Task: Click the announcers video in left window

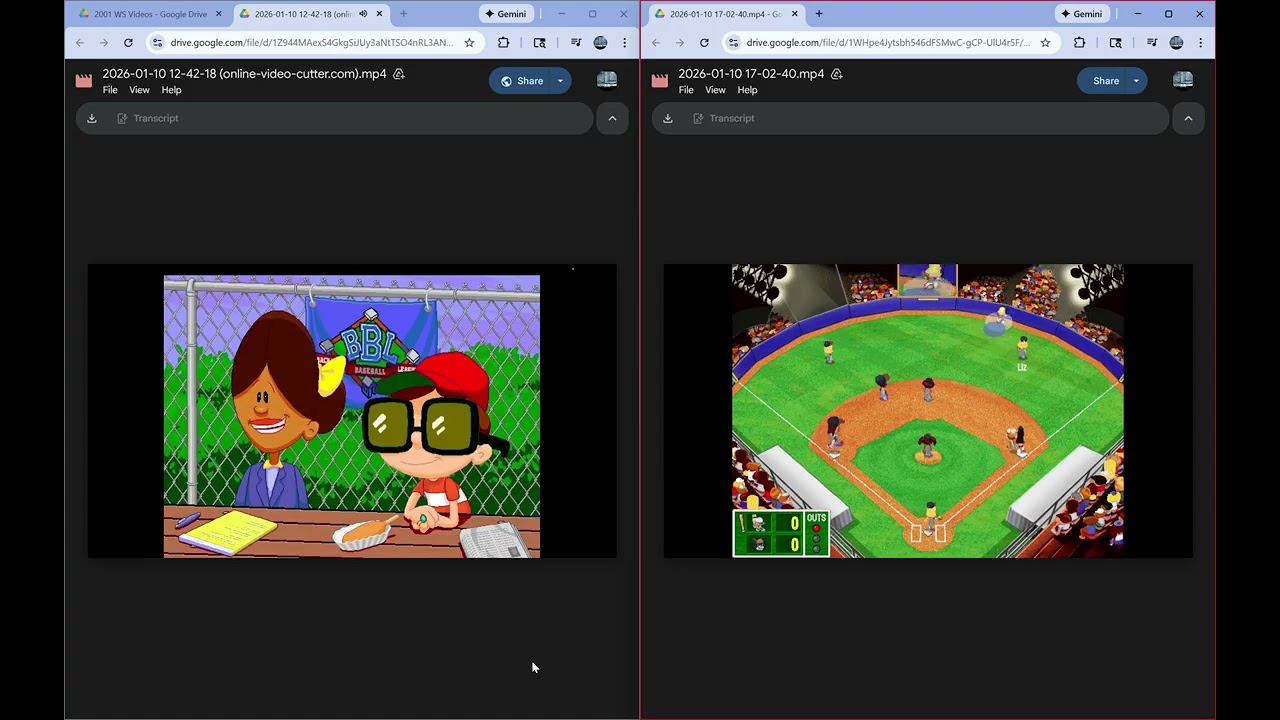Action: (352, 411)
